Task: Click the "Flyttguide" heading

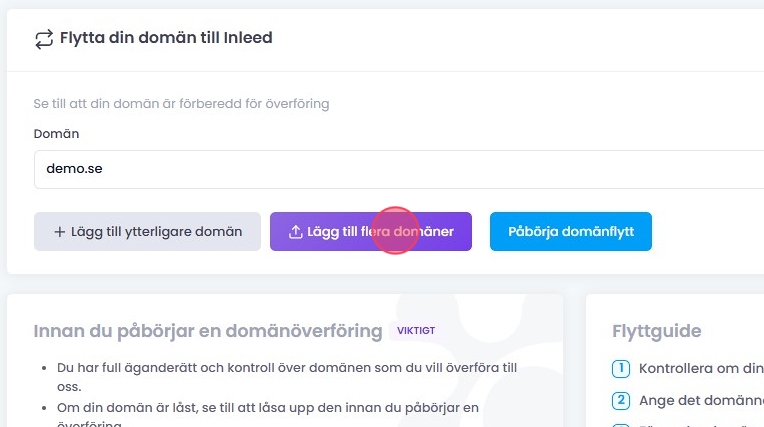Action: pos(656,331)
